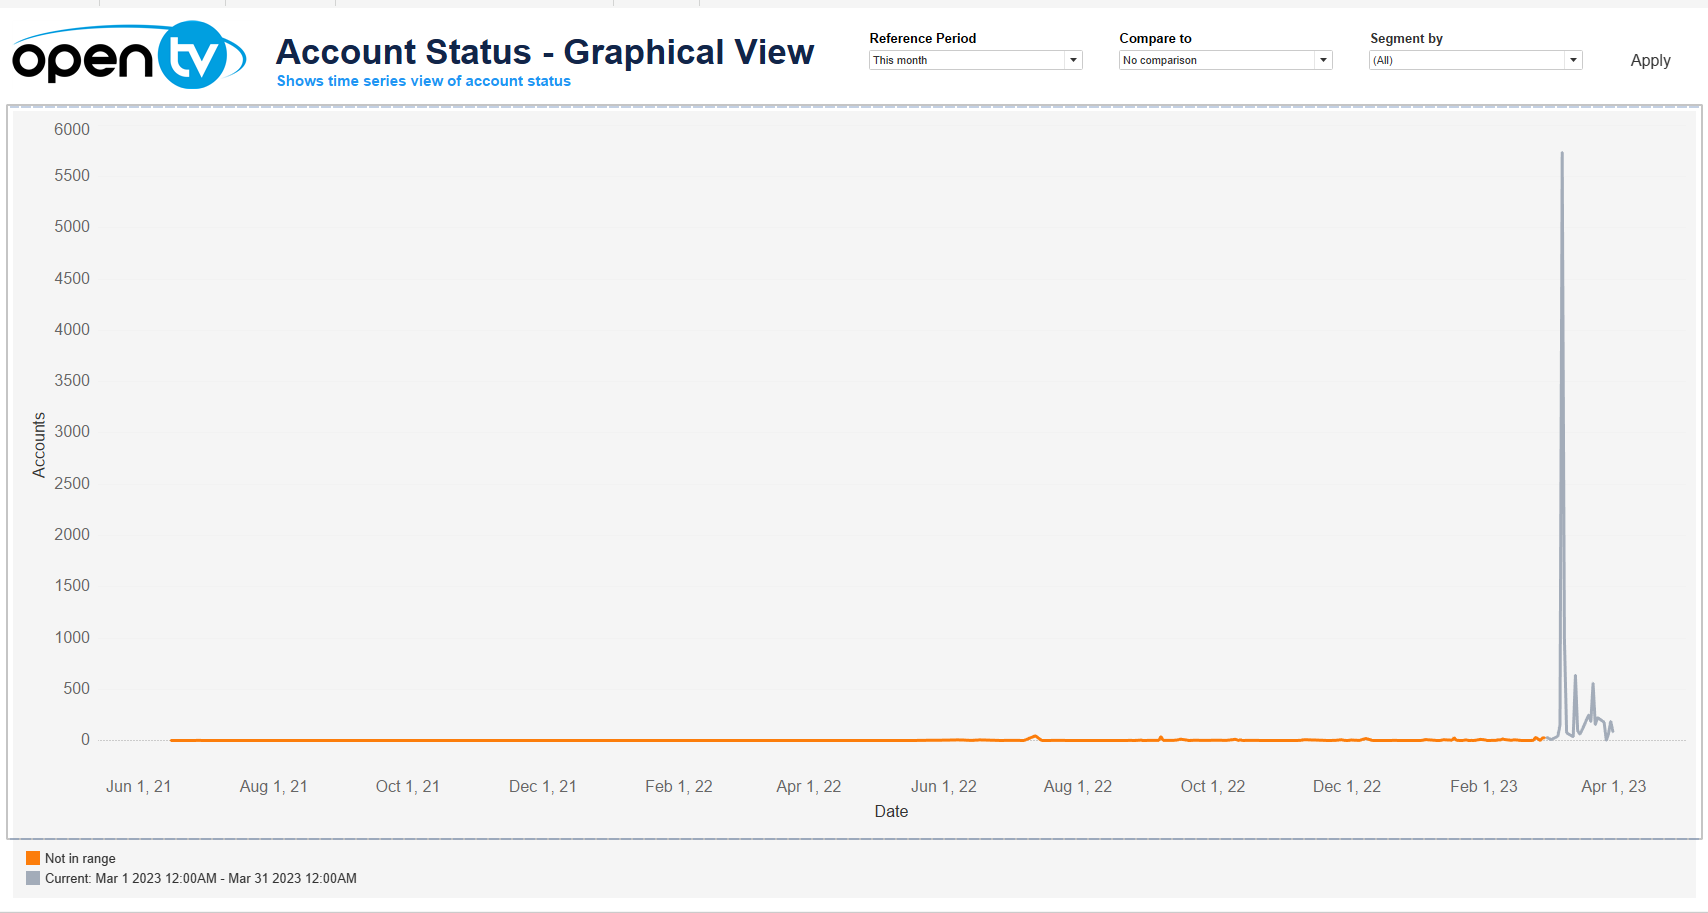The height and width of the screenshot is (913, 1708).
Task: Click the 'Shows time series view' subtitle
Action: click(x=424, y=81)
